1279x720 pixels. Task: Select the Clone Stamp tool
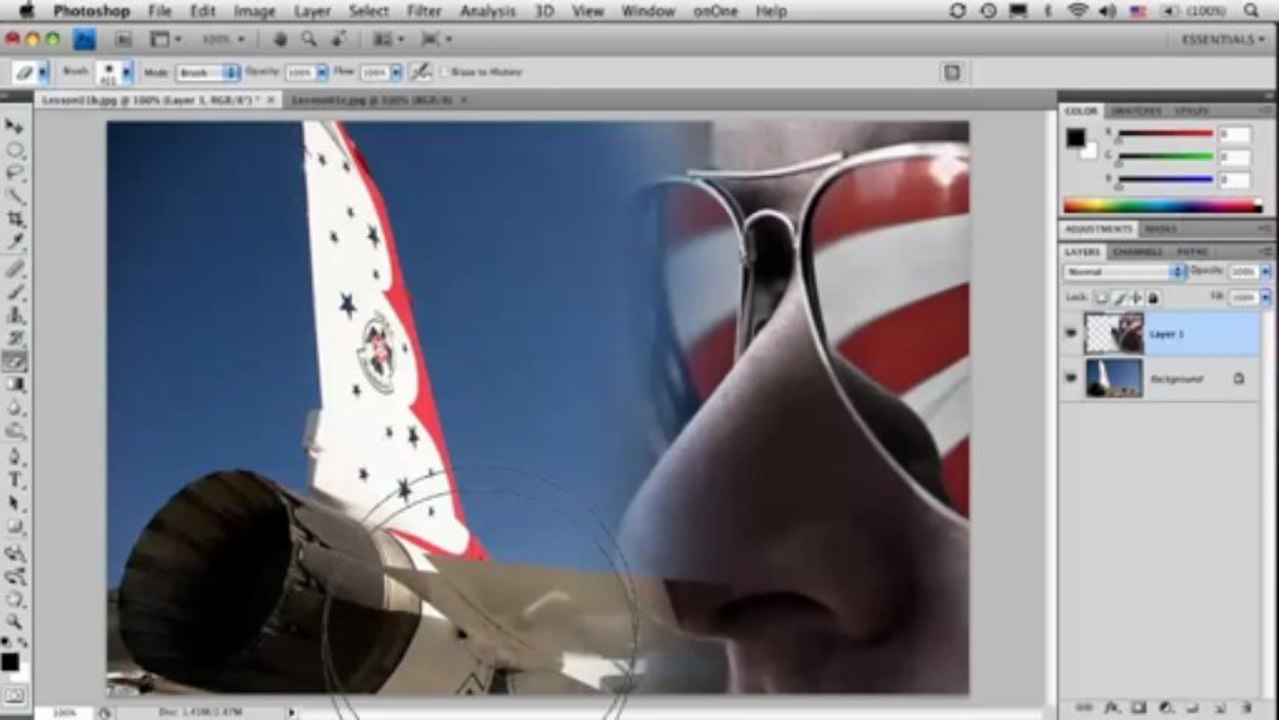pos(14,315)
